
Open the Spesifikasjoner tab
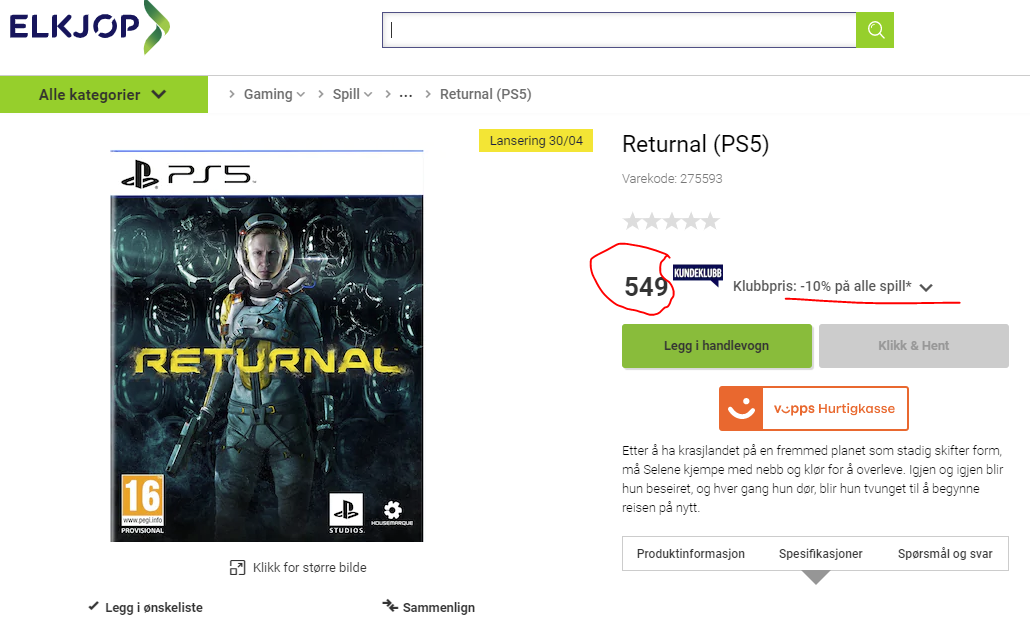pos(820,553)
